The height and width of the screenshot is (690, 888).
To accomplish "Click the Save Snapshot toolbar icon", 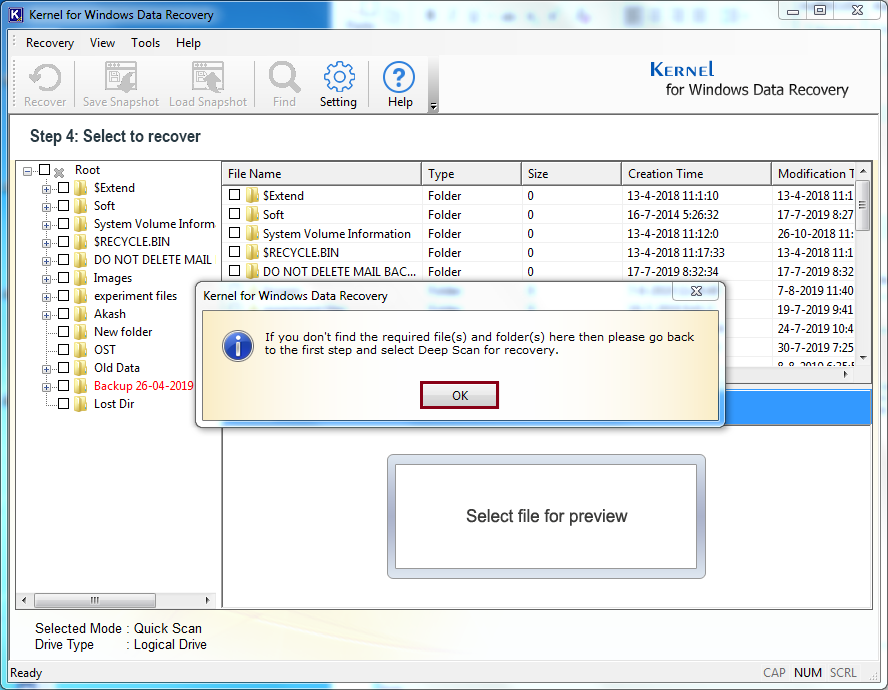I will [121, 77].
